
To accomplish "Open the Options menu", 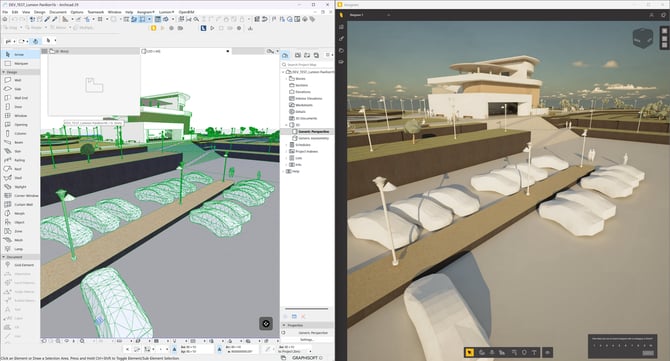I will pyautogui.click(x=77, y=12).
